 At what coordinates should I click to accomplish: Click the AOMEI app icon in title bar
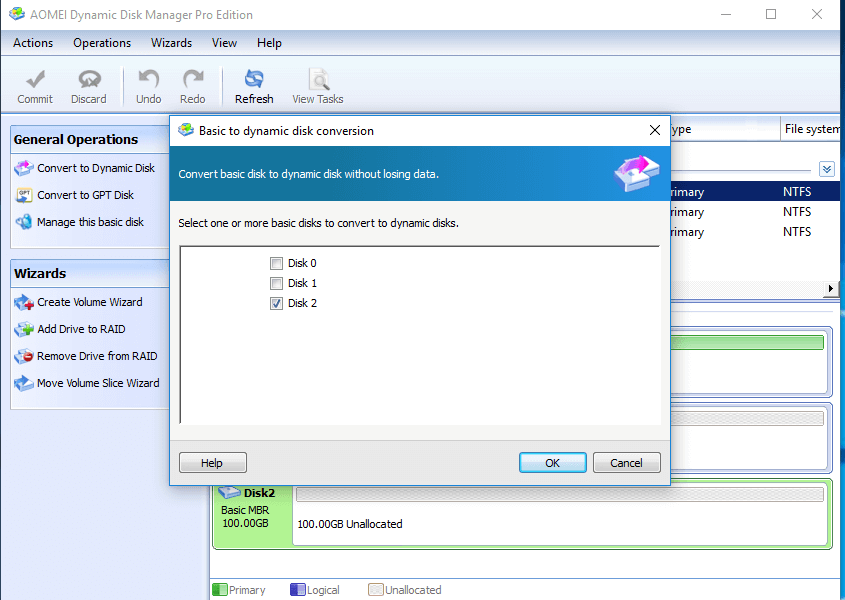tap(17, 14)
